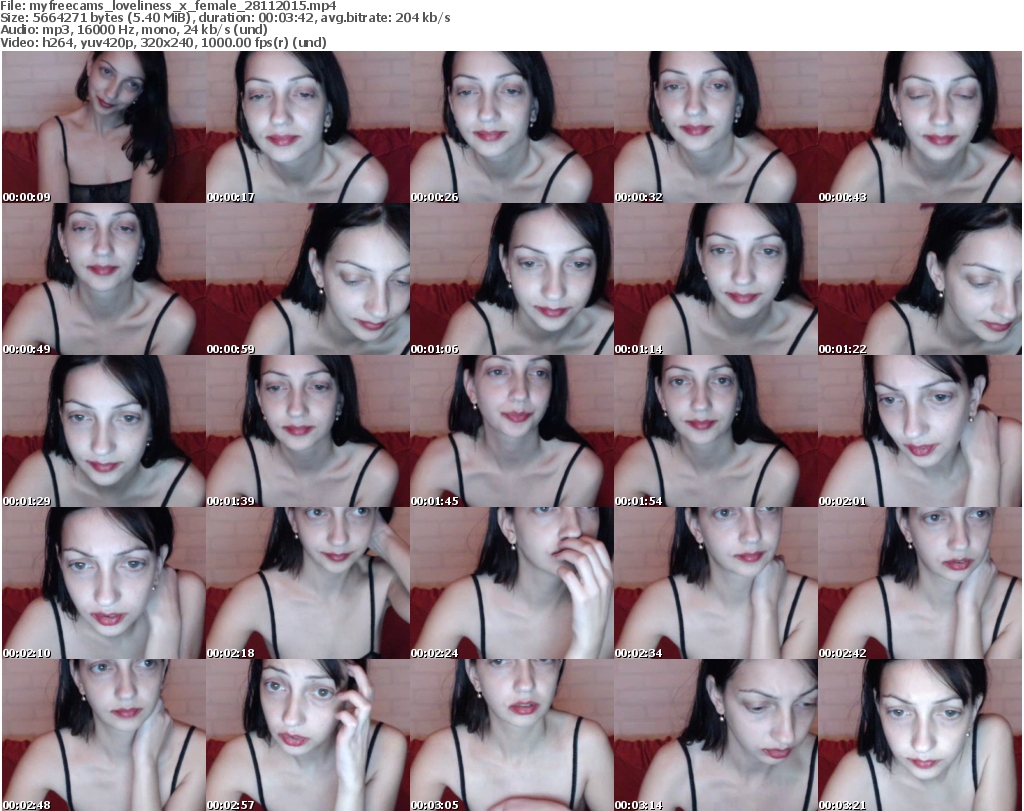The height and width of the screenshot is (811, 1024).
Task: Select the thumbnail stamped 00:03:05
Action: point(511,735)
